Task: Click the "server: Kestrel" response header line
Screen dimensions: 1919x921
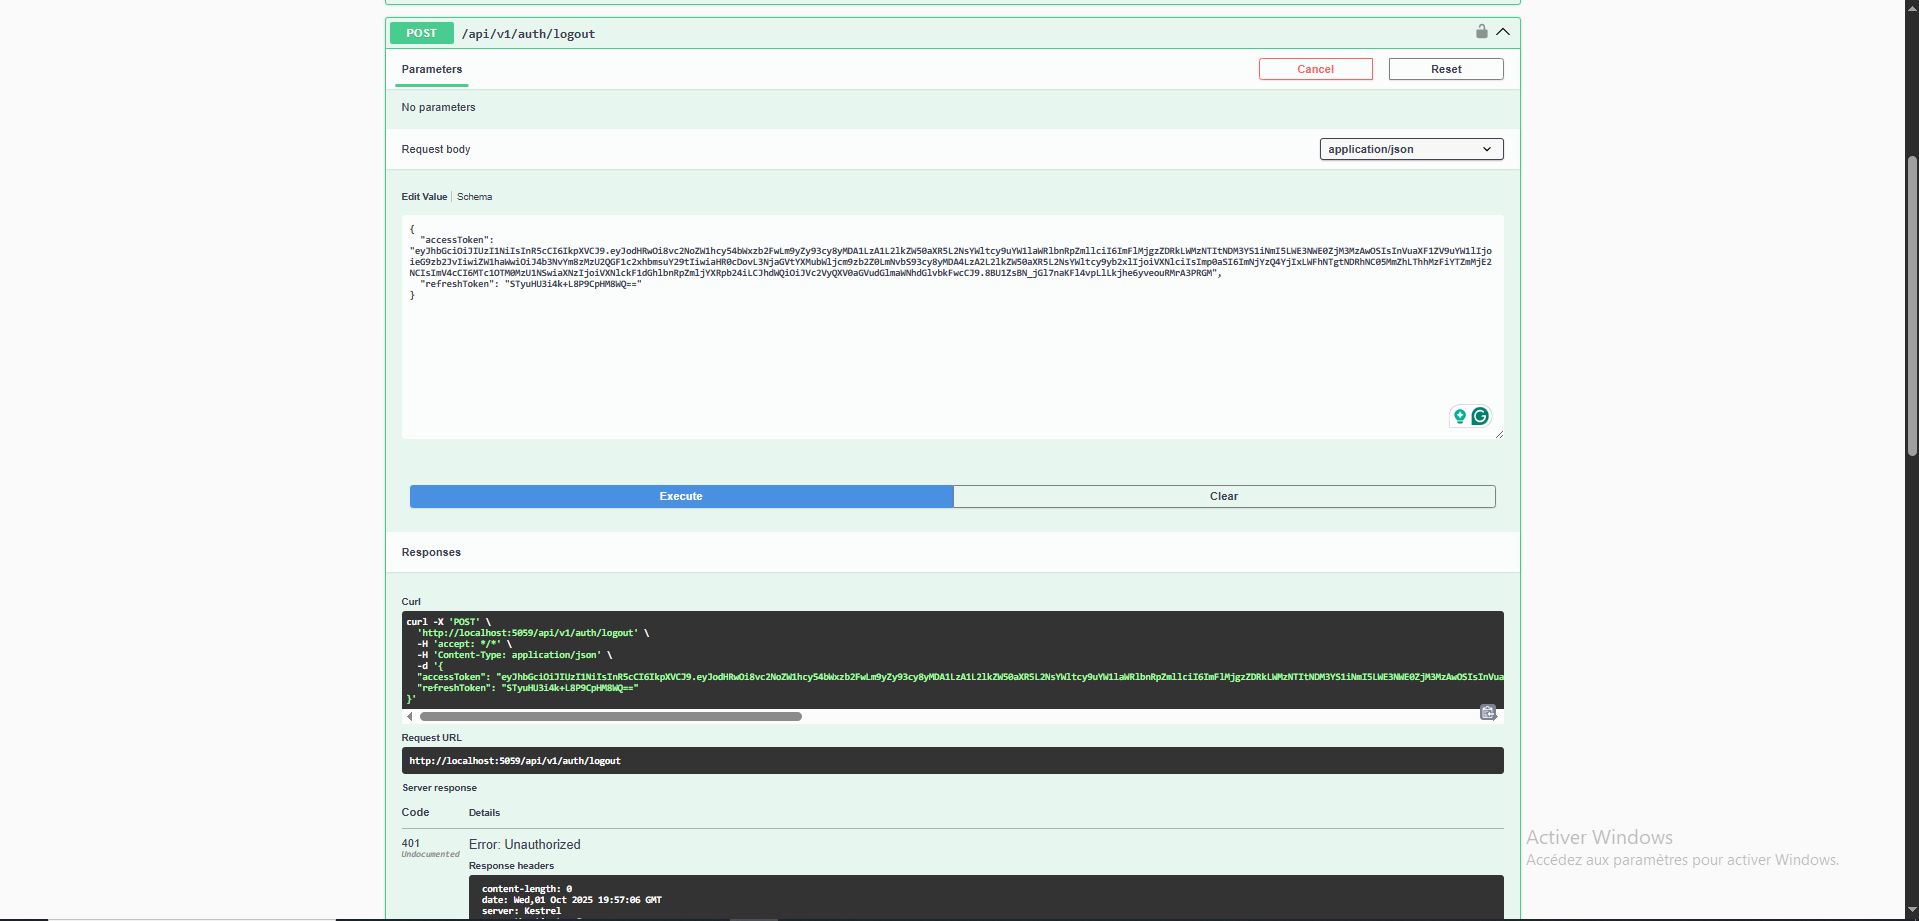Action: pos(522,911)
